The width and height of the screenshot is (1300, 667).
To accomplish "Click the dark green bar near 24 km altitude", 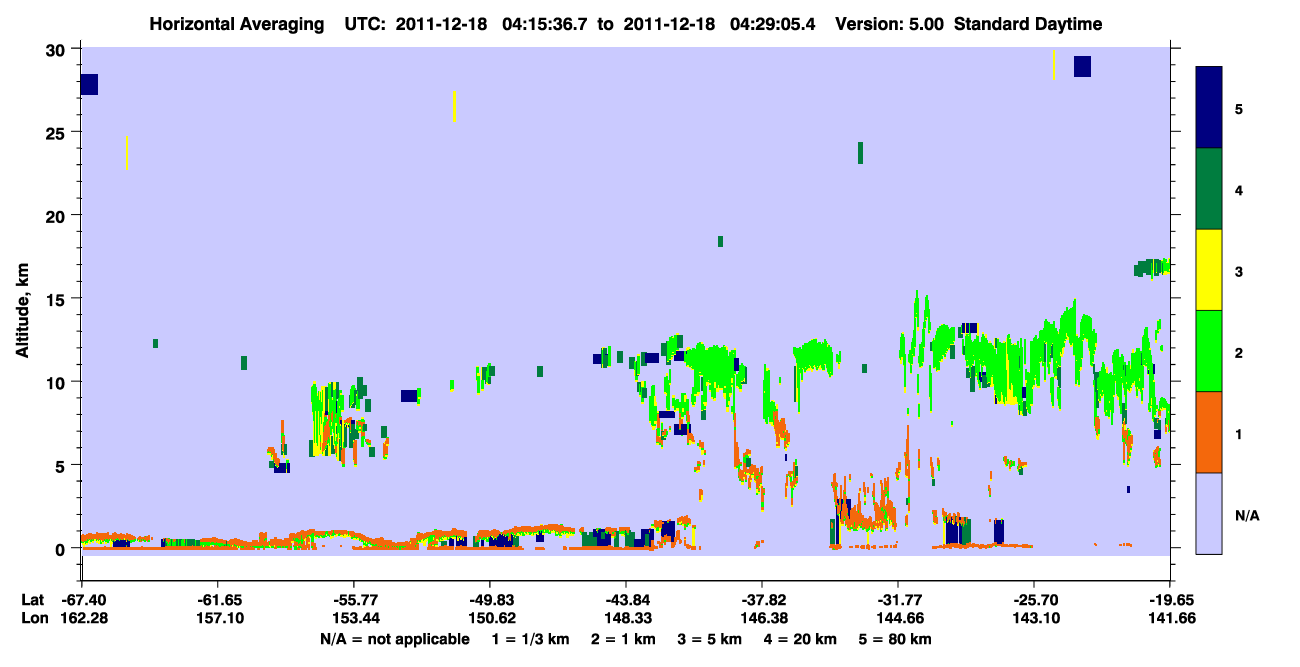I will [x=860, y=153].
